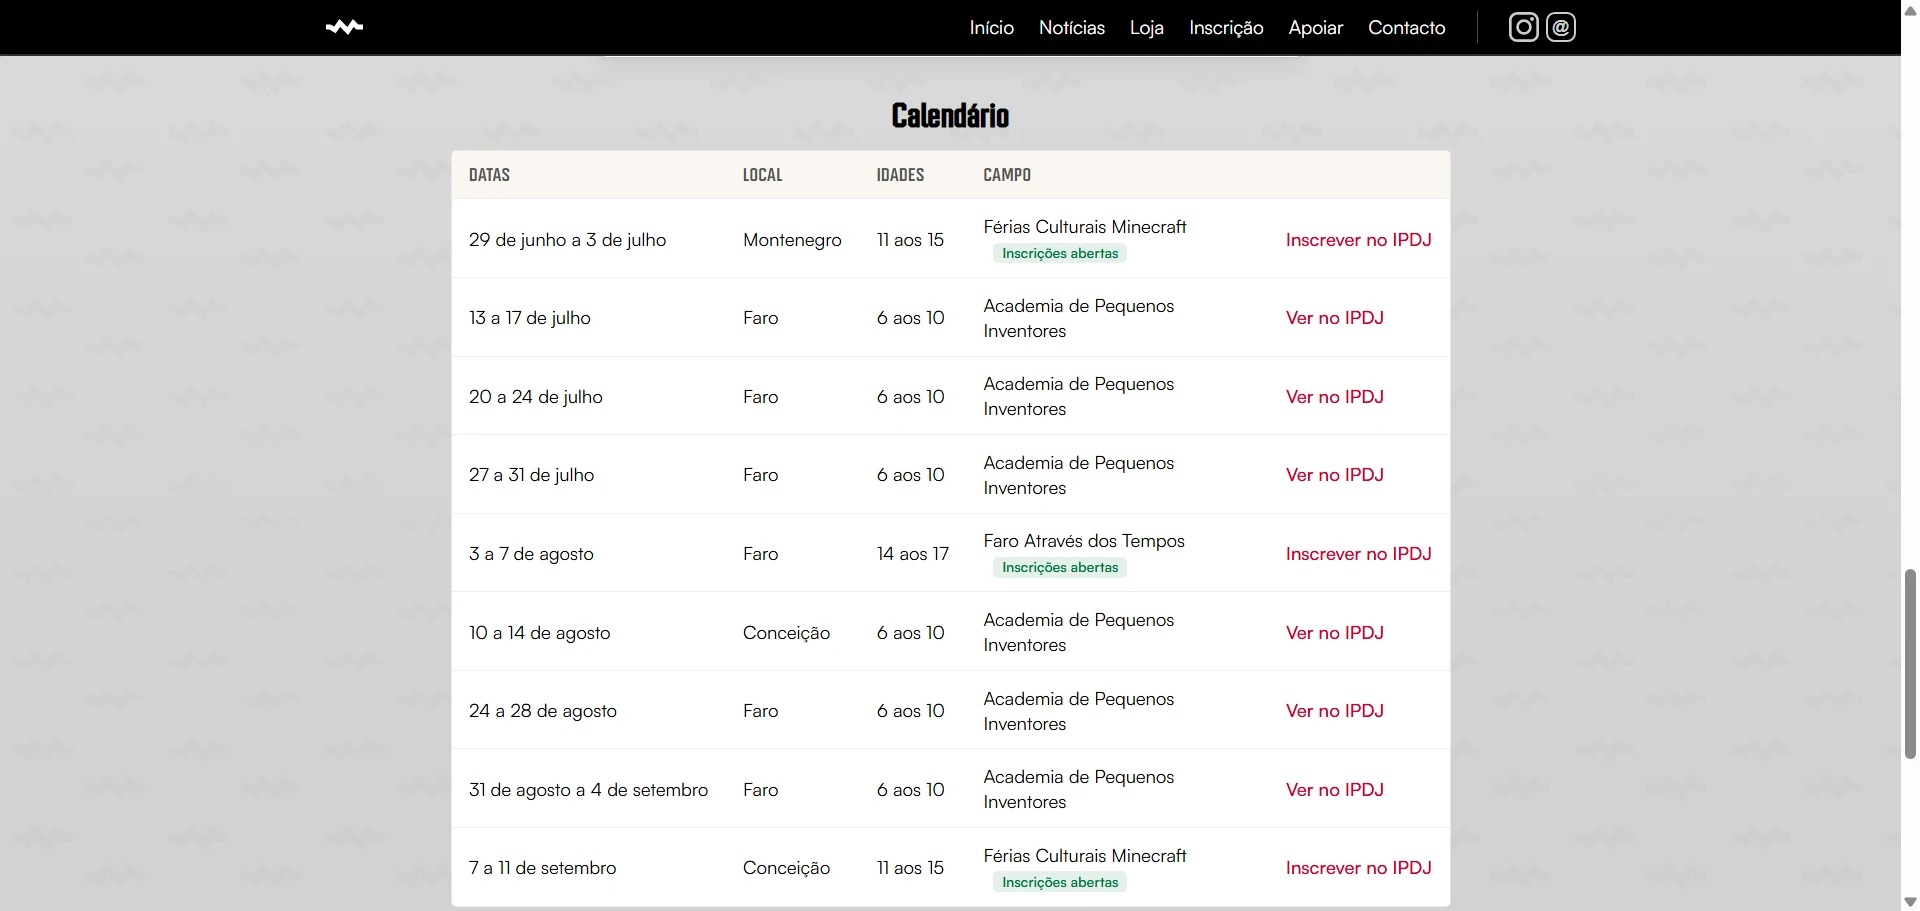The height and width of the screenshot is (911, 1920).
Task: Click Ver no IPDJ for 24 a 28 de agosto
Action: 1334,711
